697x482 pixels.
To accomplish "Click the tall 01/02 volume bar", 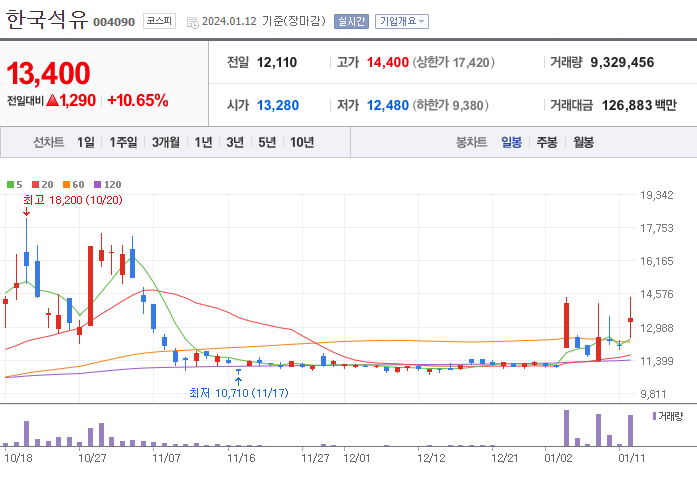I will (566, 428).
